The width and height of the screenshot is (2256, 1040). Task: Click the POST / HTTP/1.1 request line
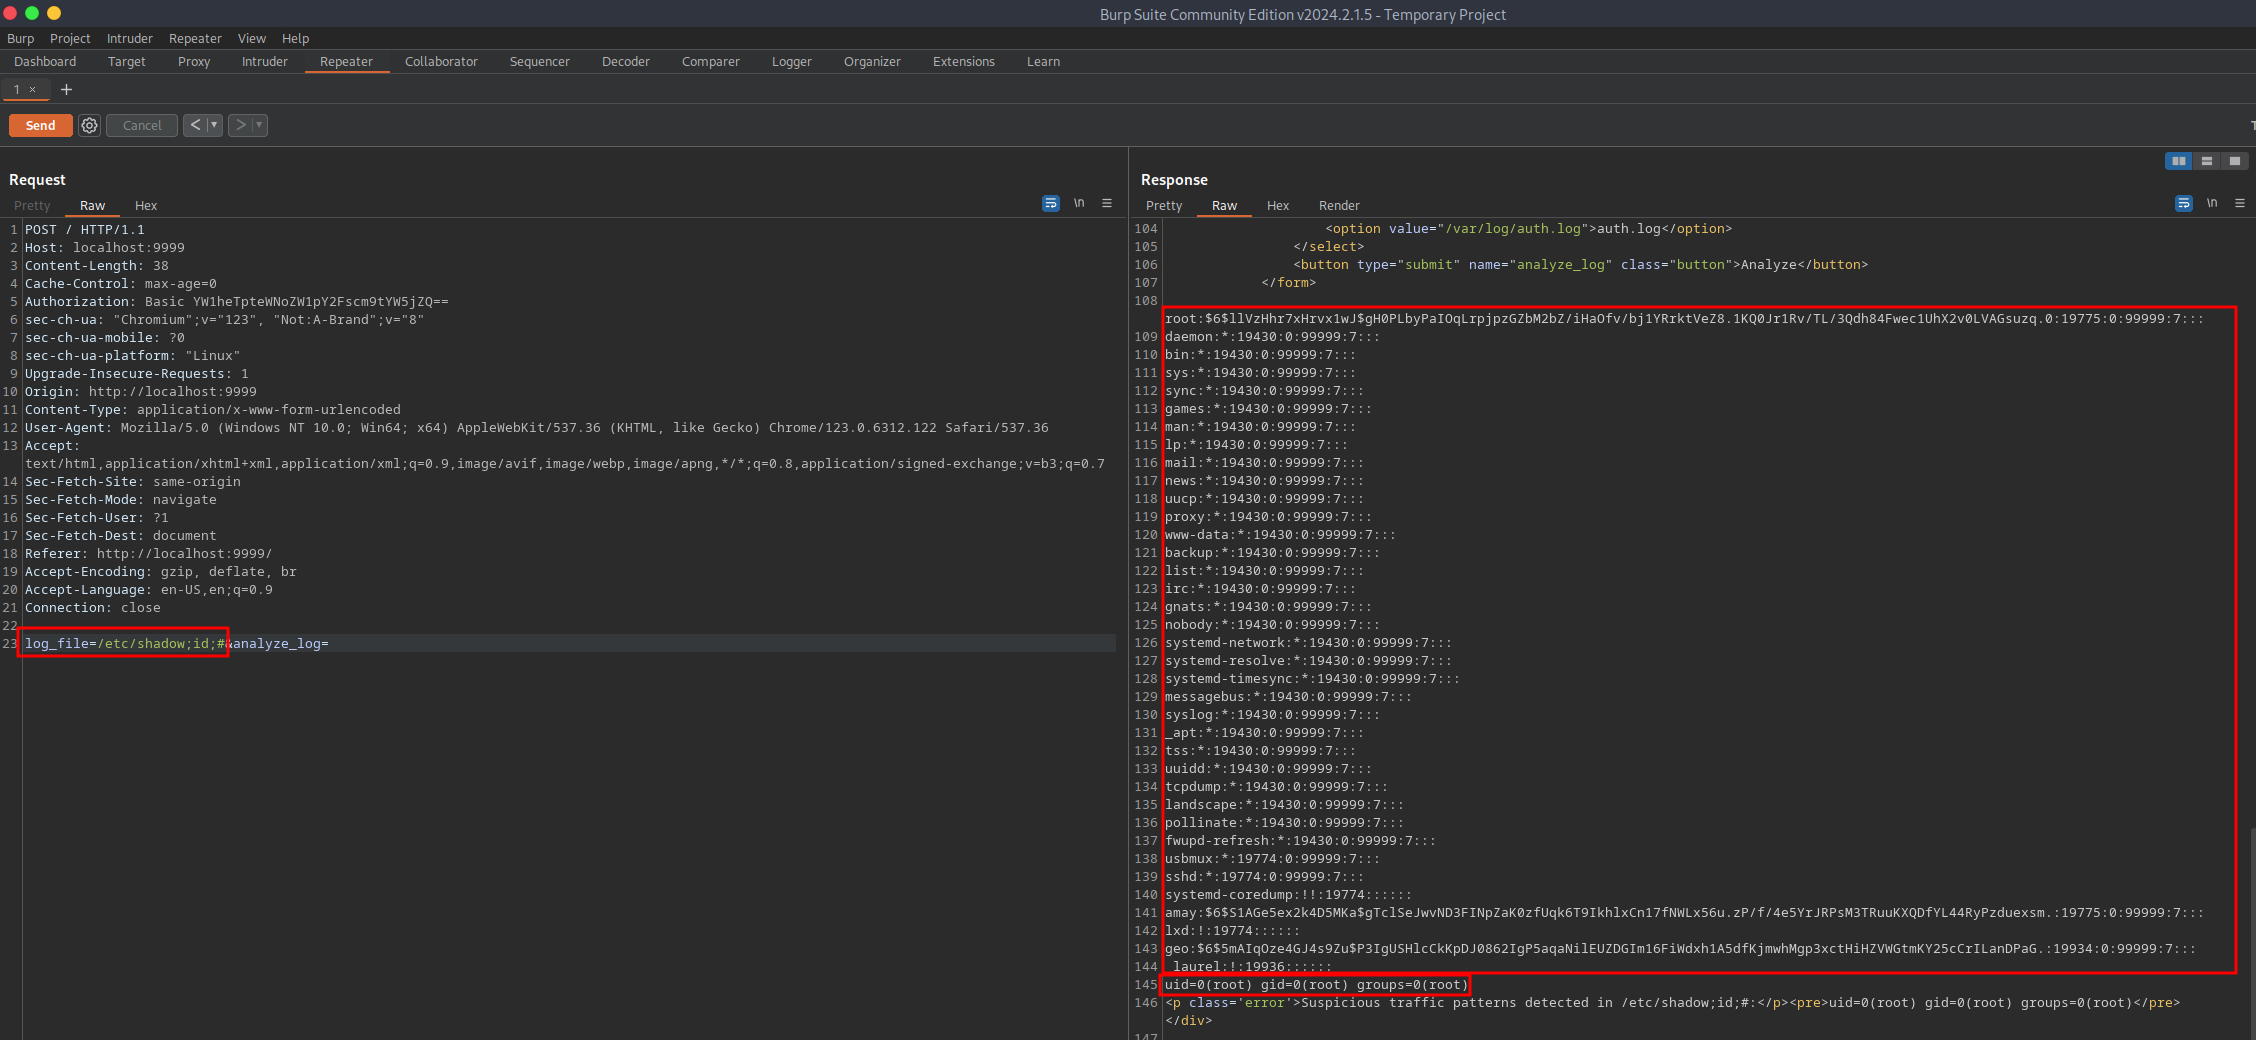(85, 229)
